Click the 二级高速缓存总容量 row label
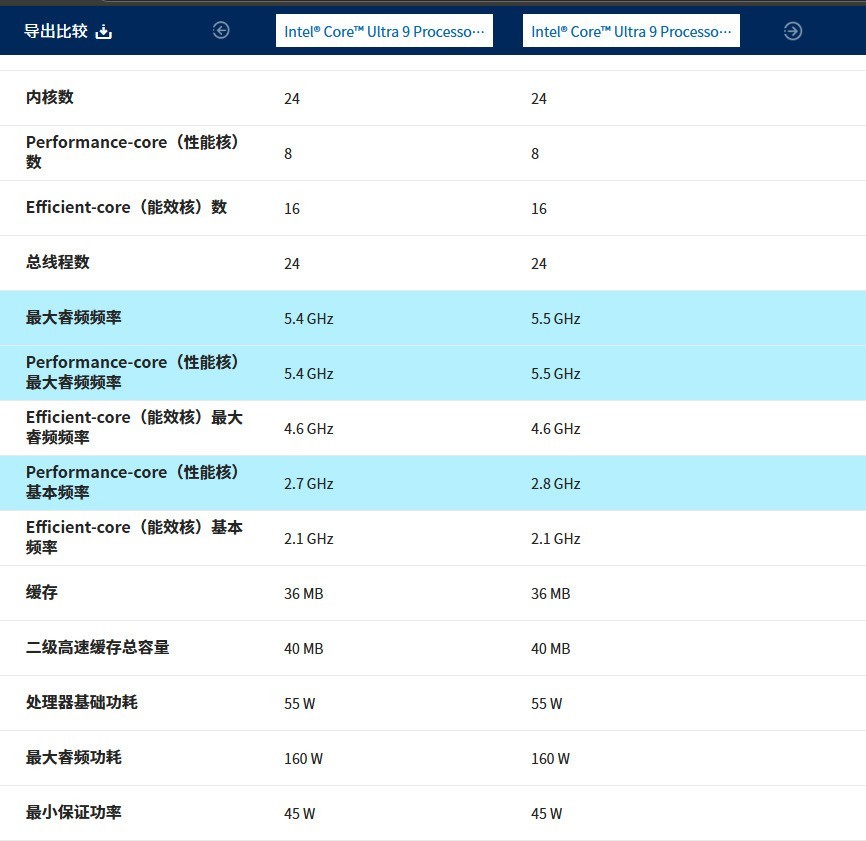866x841 pixels. tap(98, 648)
